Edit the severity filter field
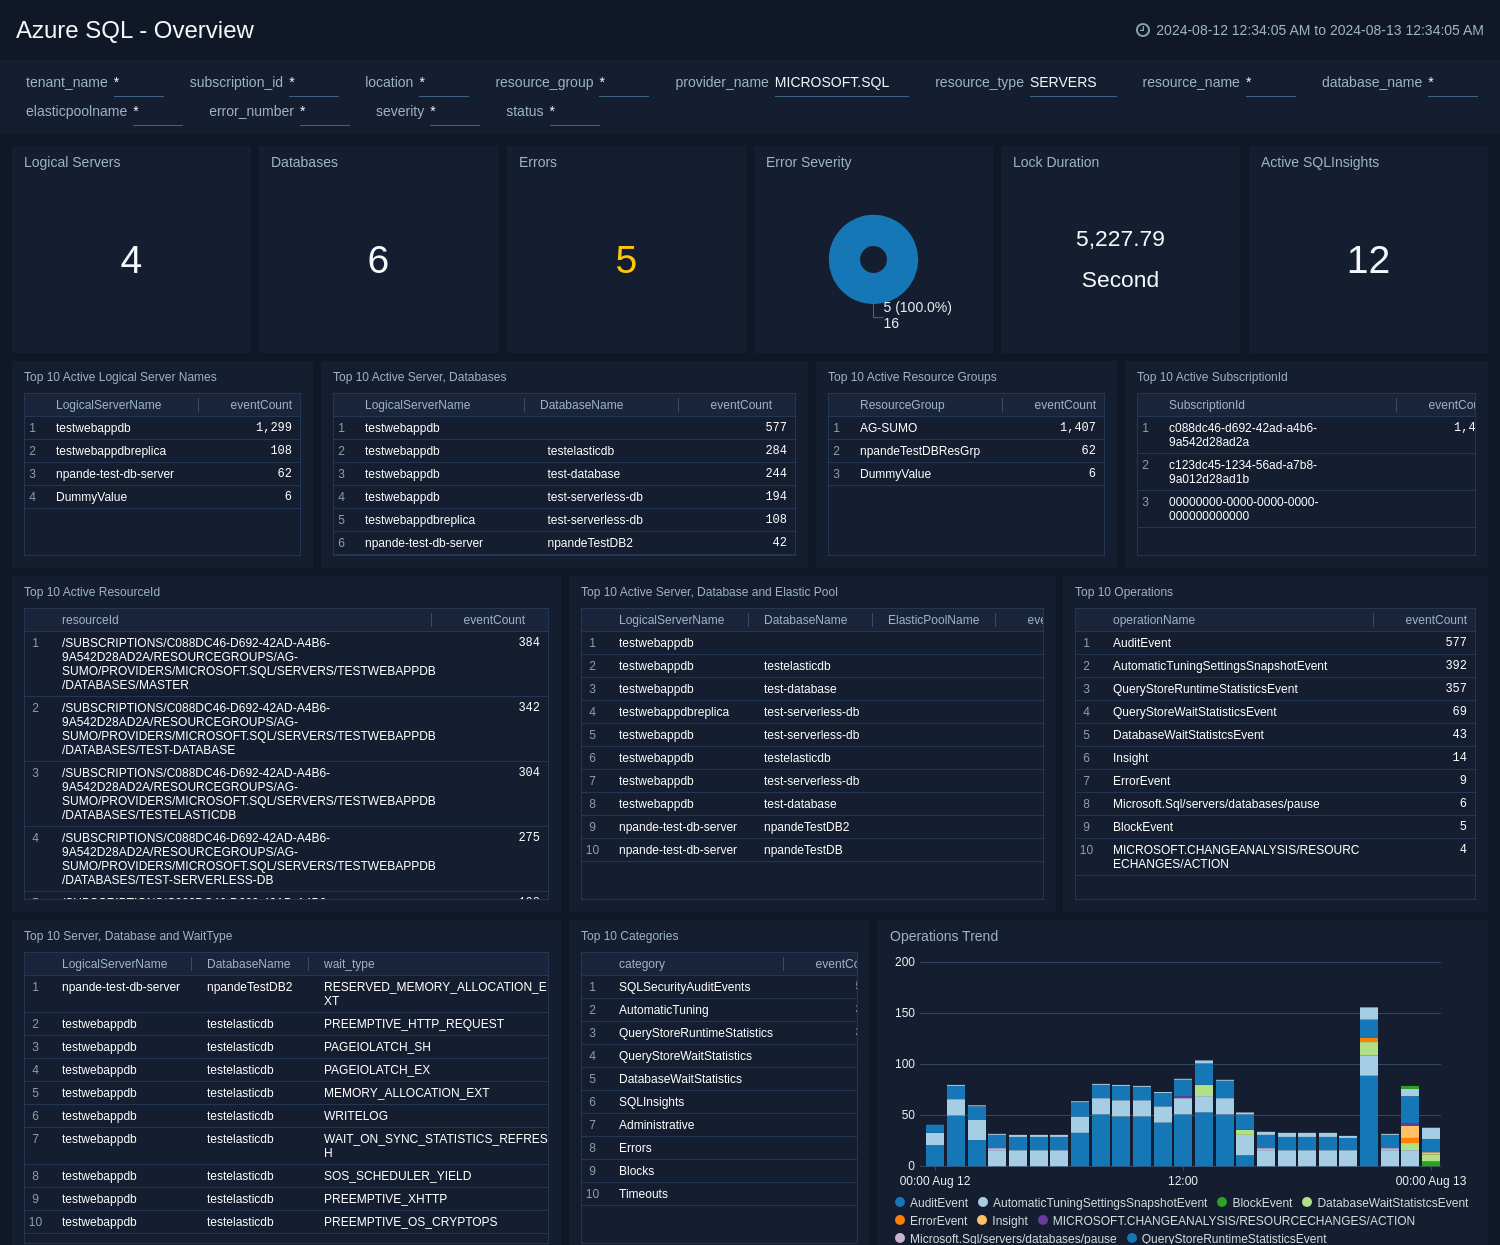Screen dimensions: 1500x1245 click(455, 112)
